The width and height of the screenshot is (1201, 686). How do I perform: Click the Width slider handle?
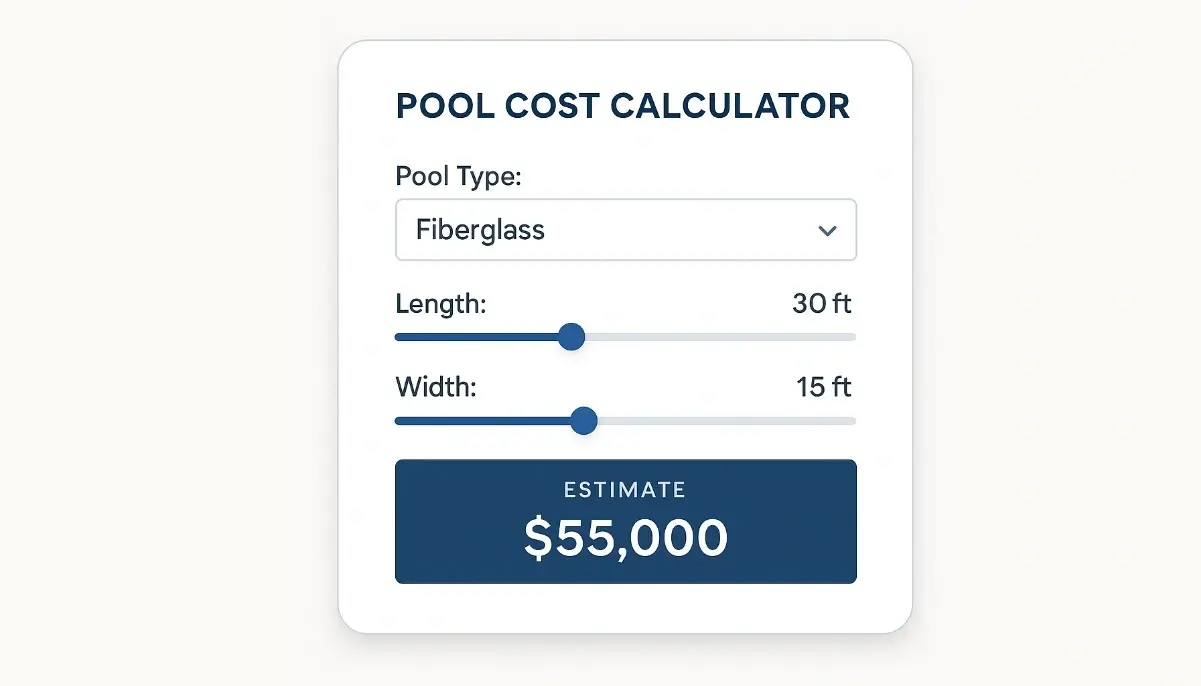[583, 421]
